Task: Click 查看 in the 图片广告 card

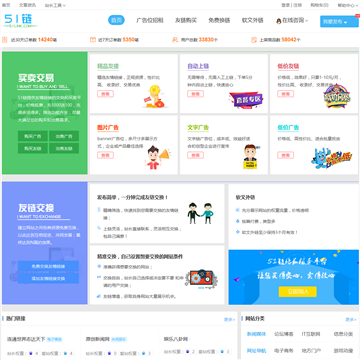Action: coord(105,155)
